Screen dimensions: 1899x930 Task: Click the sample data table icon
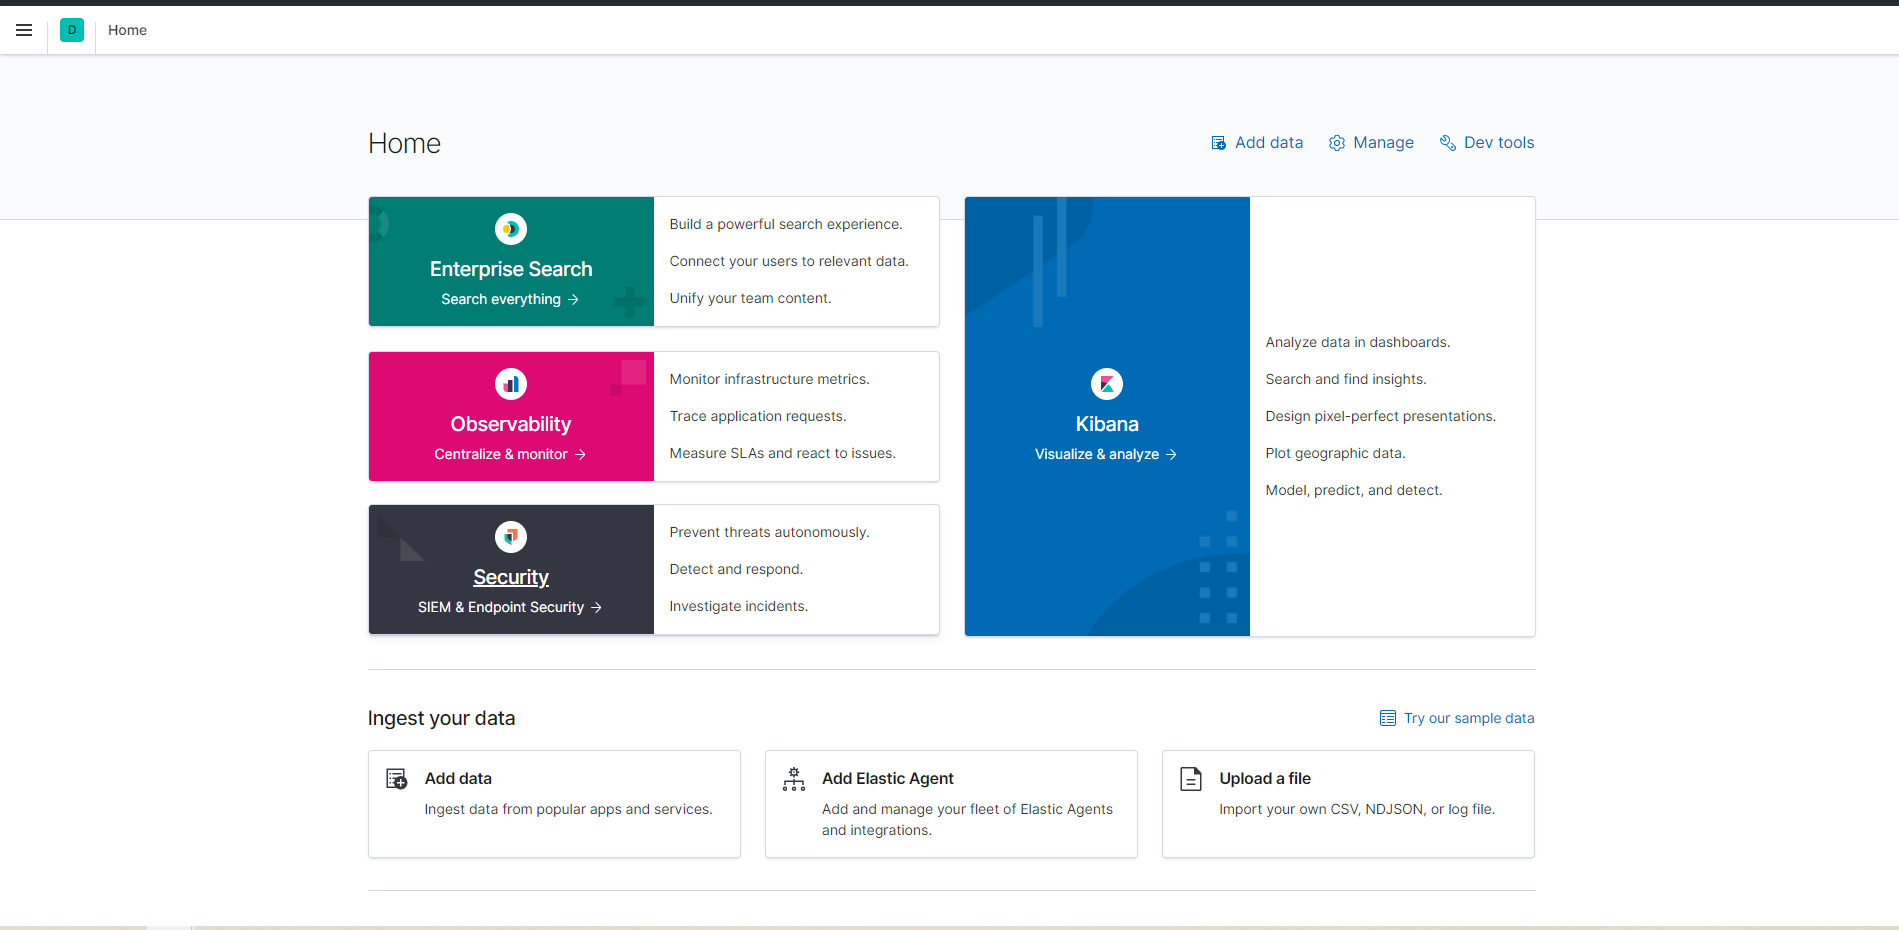1387,718
